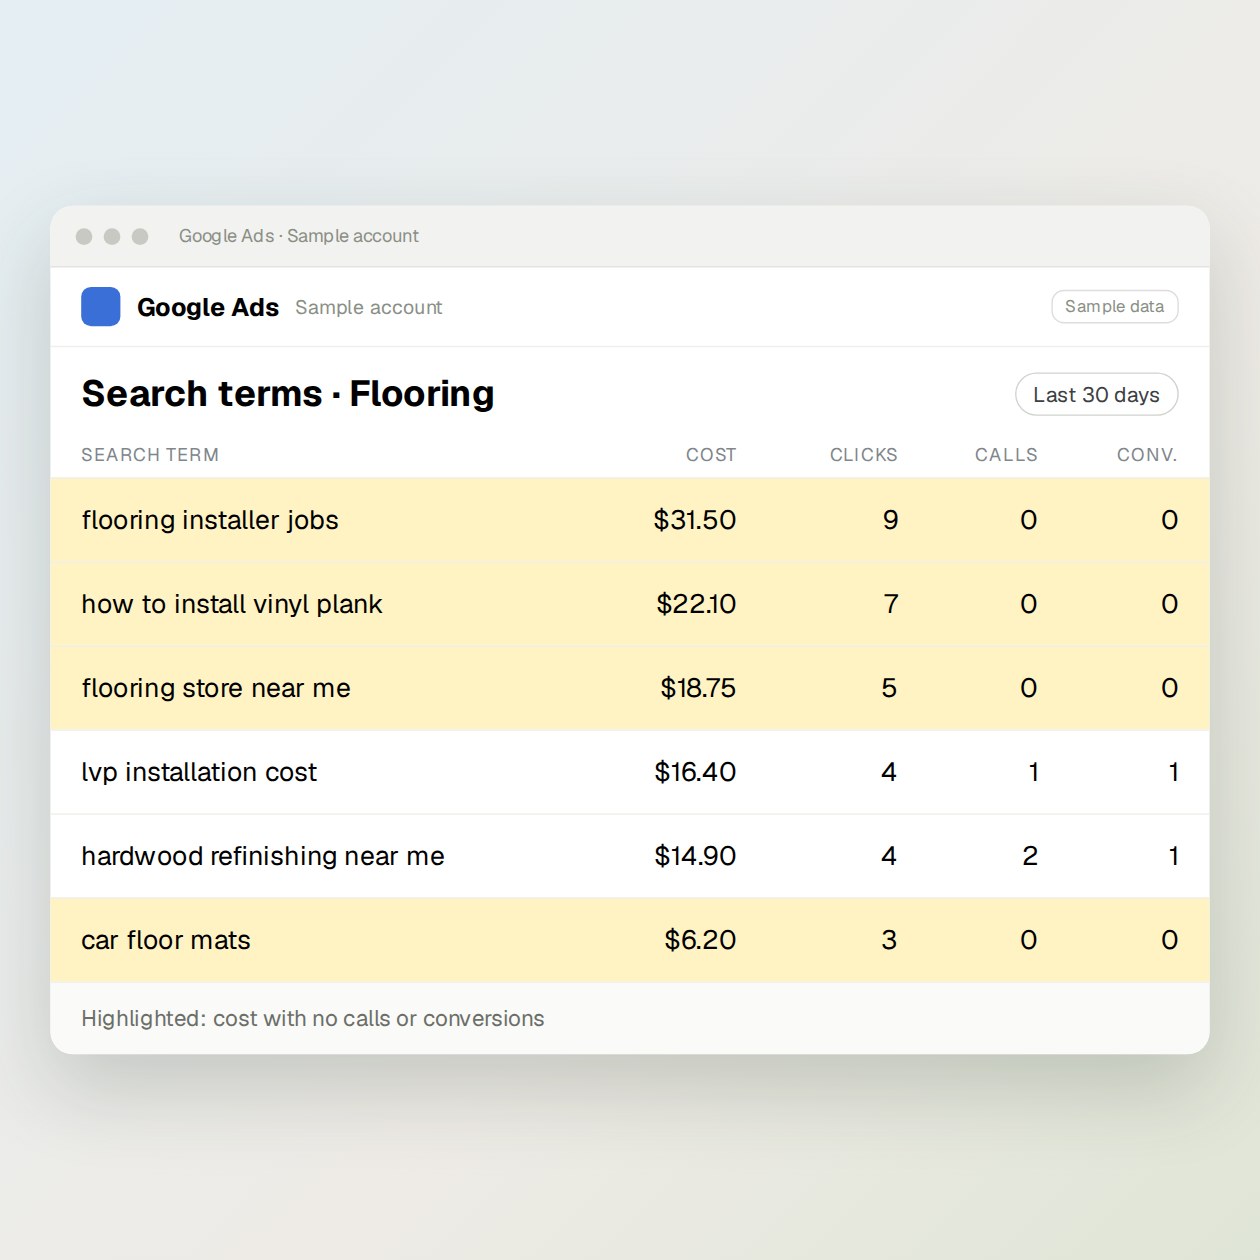Click the calls value for lvp installation cost
The height and width of the screenshot is (1260, 1260).
(1033, 772)
